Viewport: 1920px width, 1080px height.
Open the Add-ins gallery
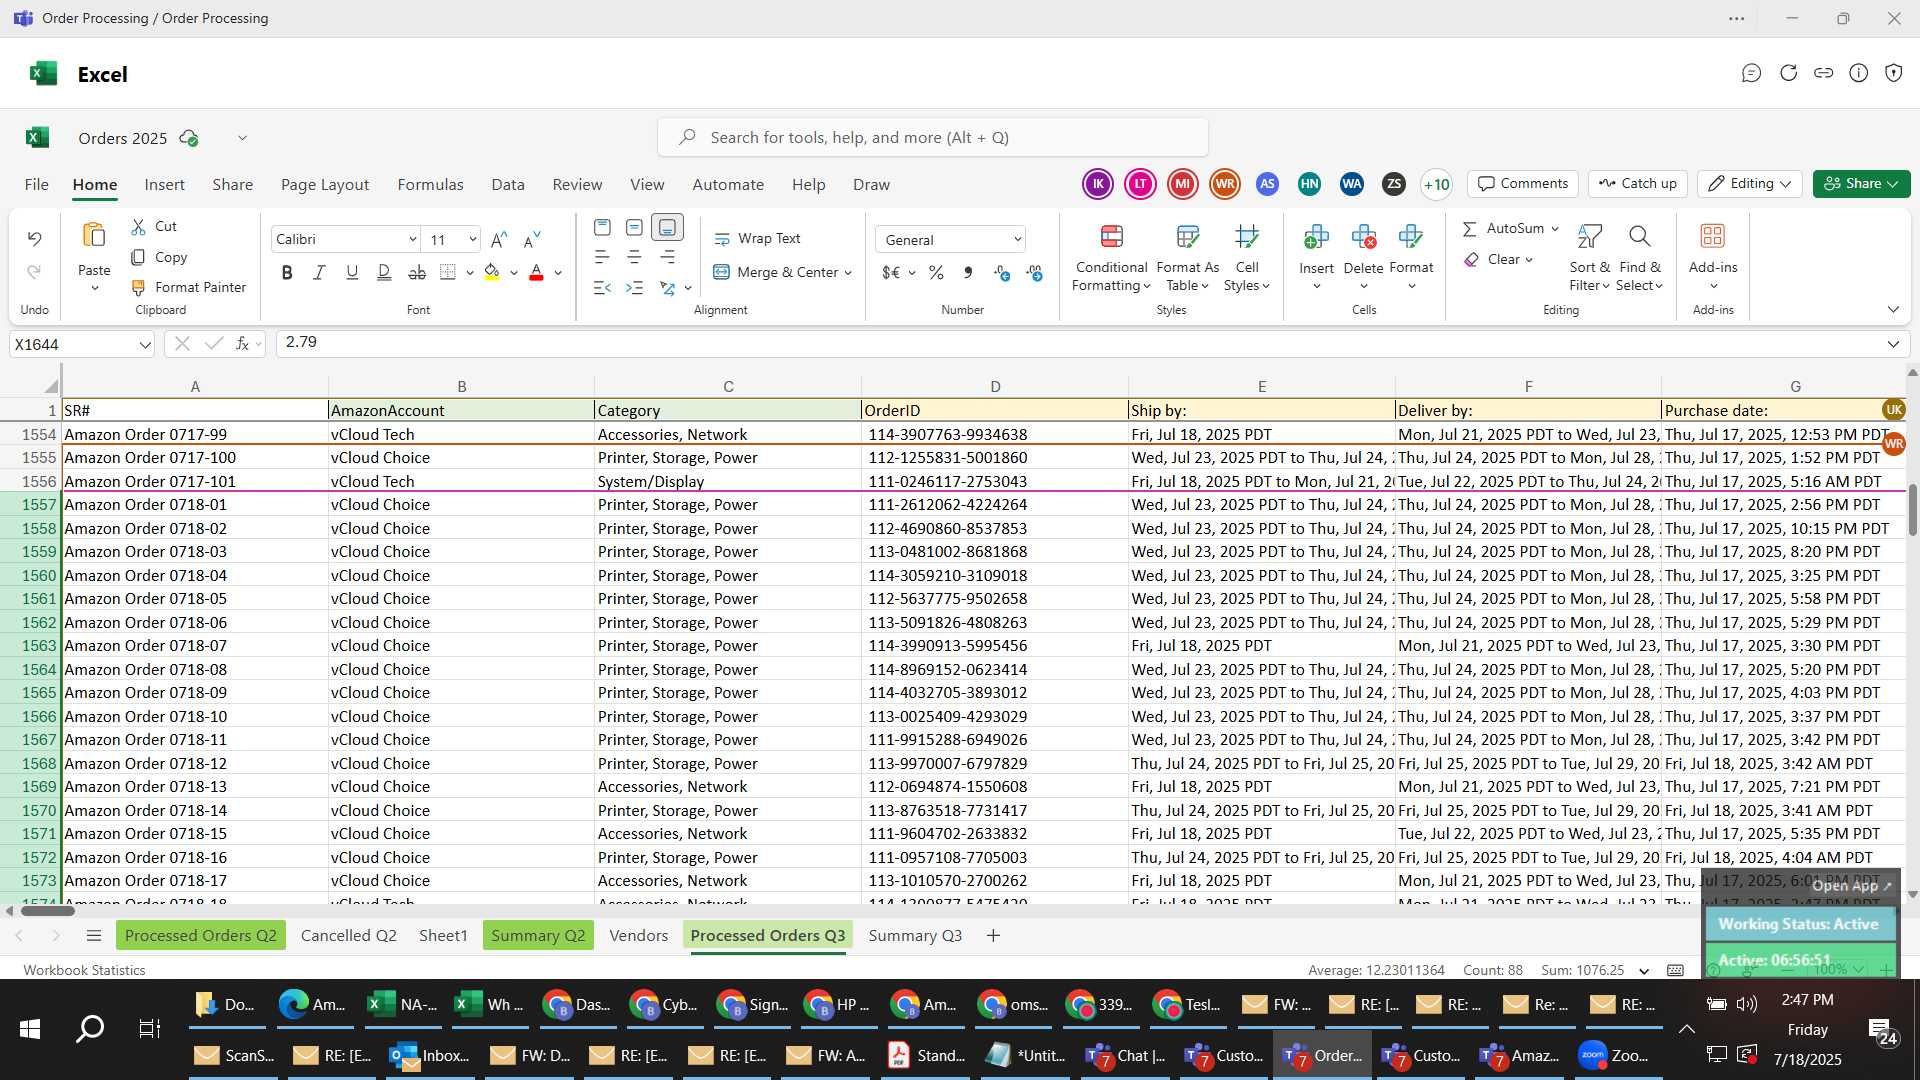pos(1713,256)
